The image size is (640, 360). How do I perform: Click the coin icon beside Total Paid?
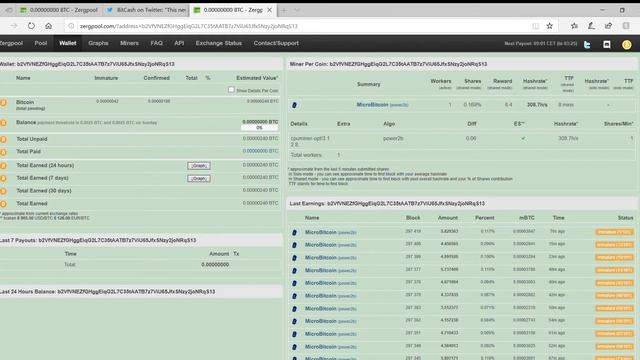(x=3, y=152)
